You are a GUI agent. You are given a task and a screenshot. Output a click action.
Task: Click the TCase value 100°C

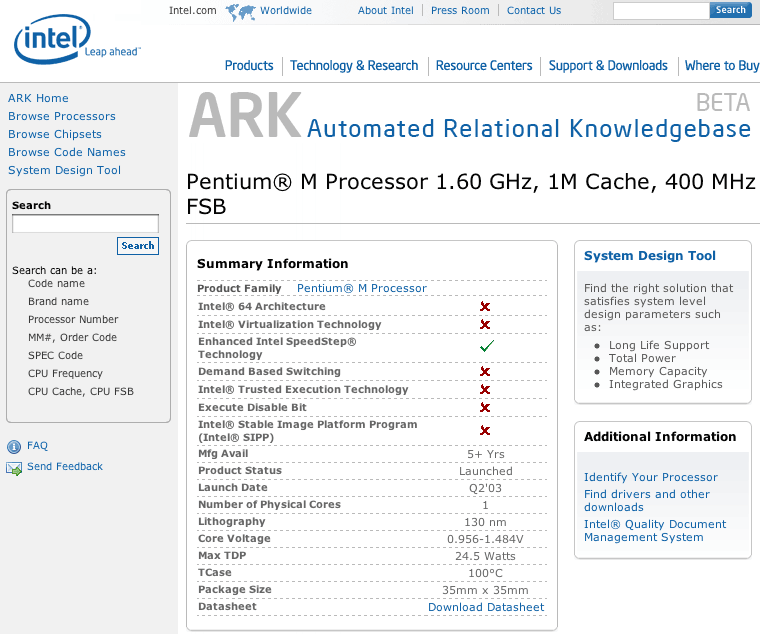[x=485, y=573]
